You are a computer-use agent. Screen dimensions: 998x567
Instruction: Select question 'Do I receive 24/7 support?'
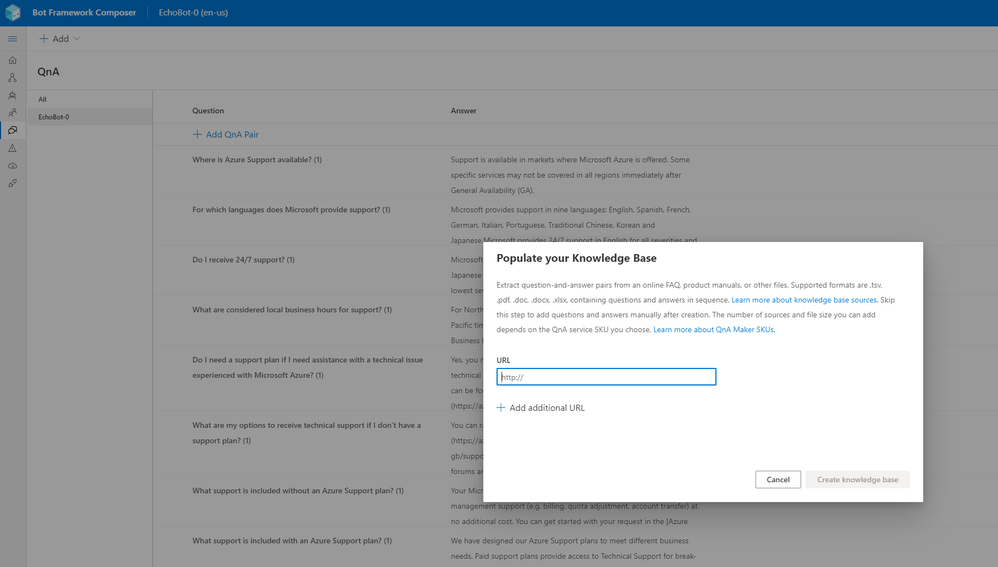point(243,260)
